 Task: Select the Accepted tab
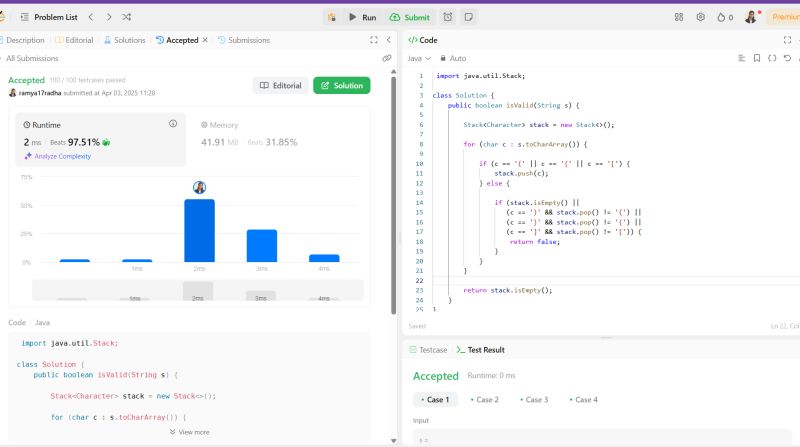pos(177,40)
